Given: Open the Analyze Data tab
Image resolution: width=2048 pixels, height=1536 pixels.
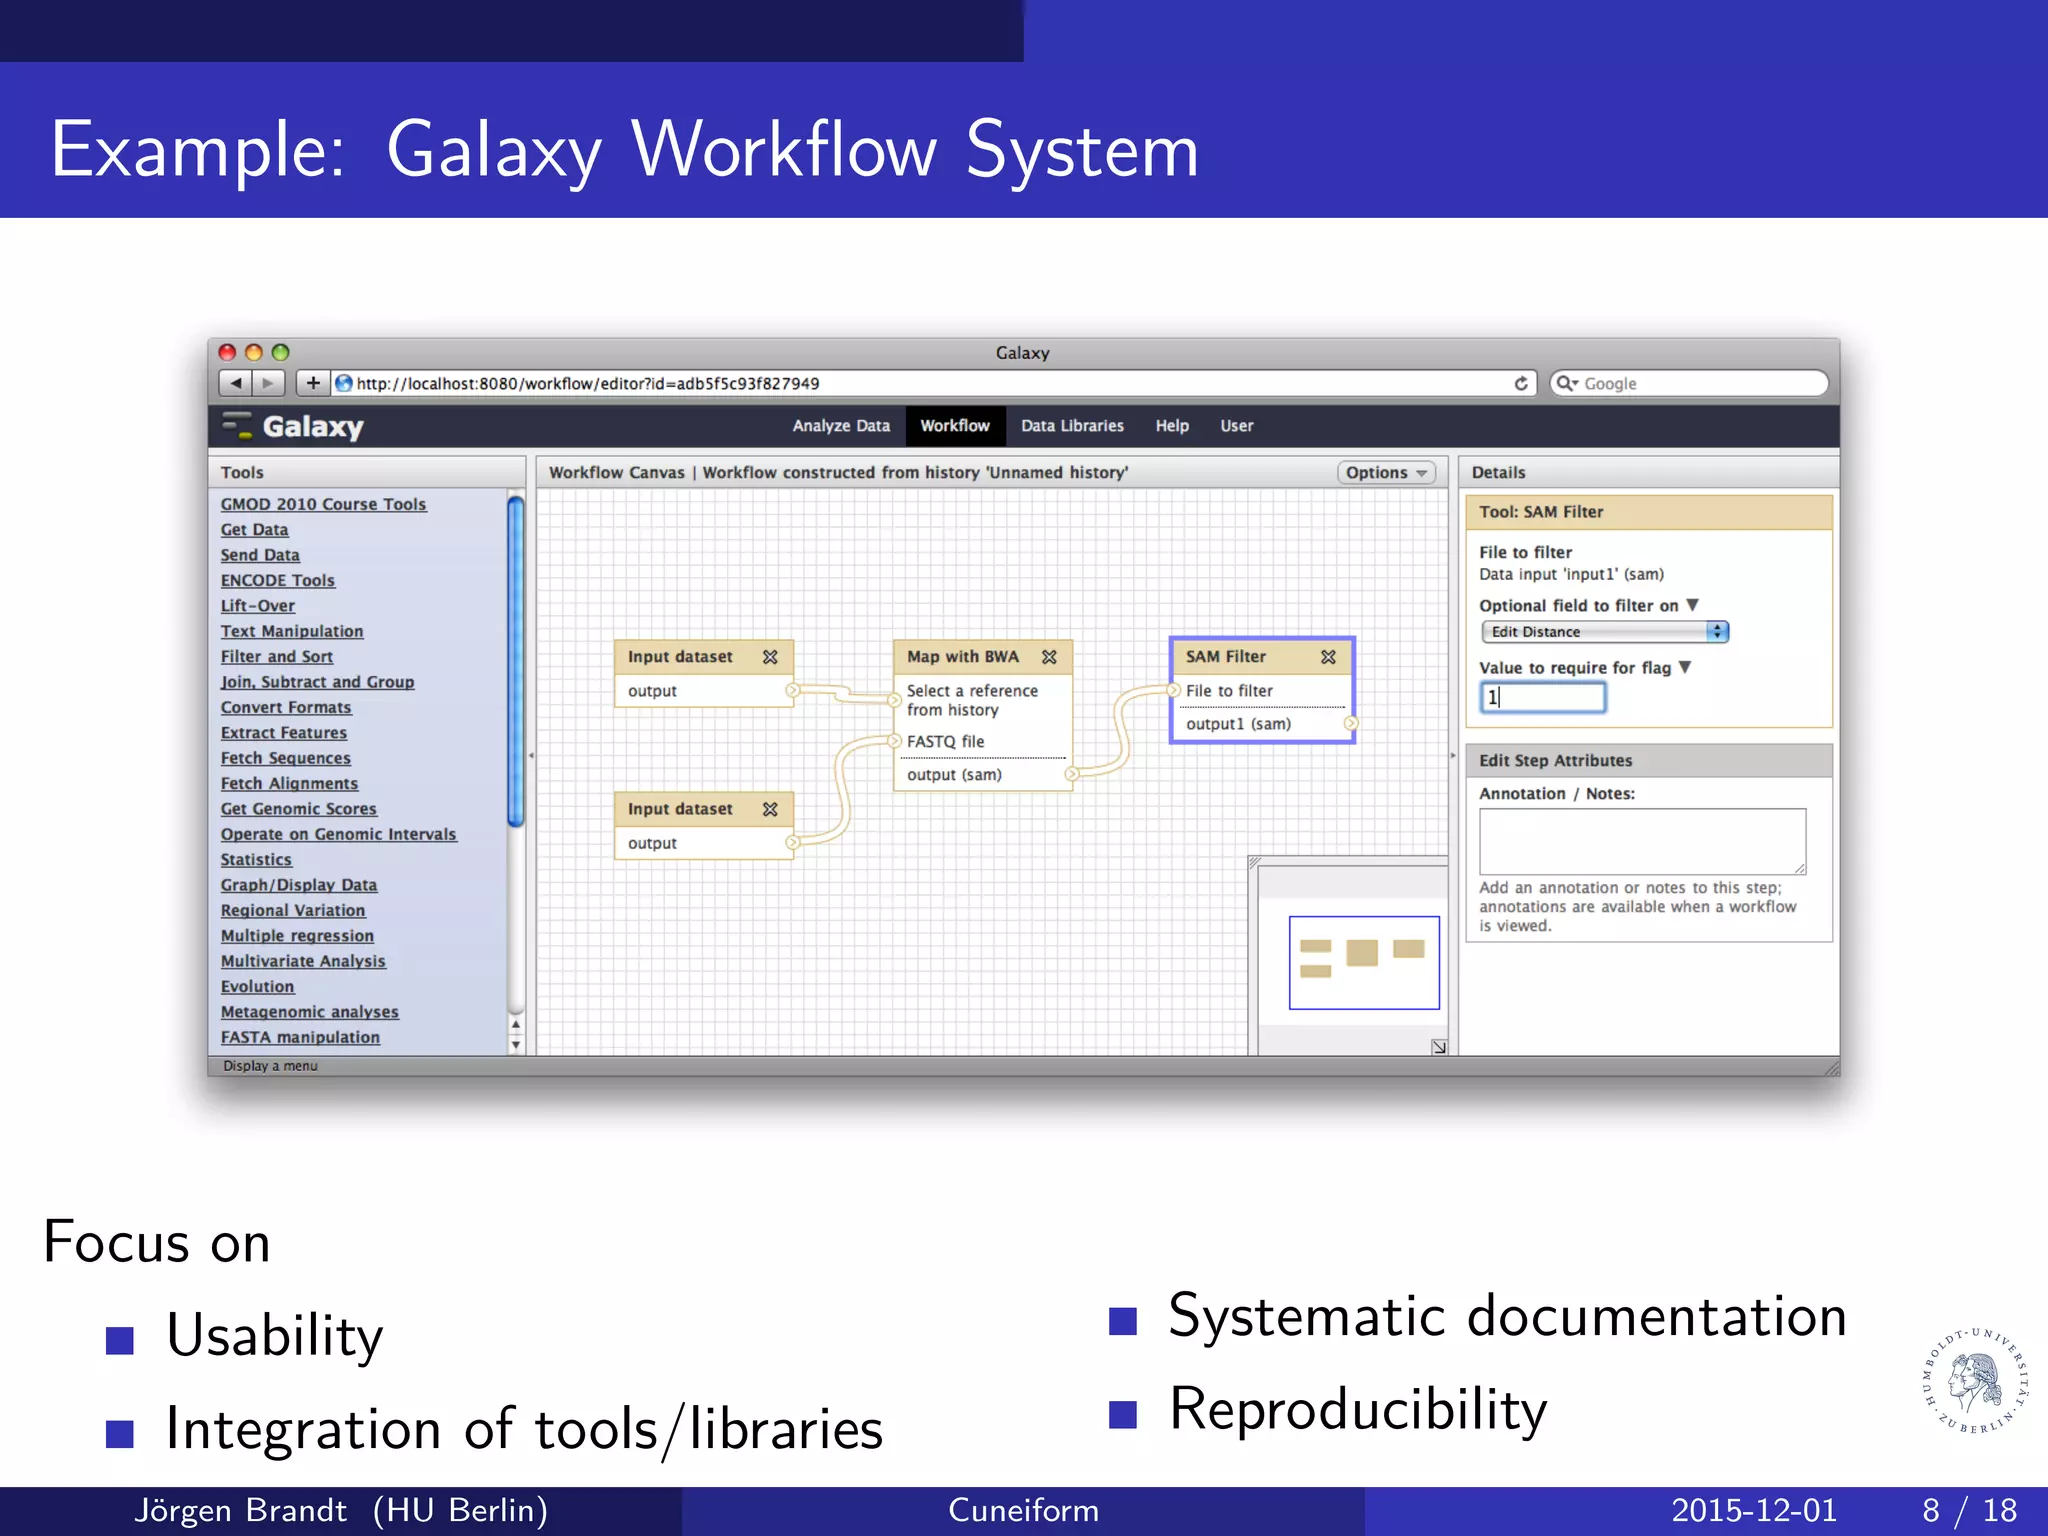Looking at the screenshot, I should 841,426.
